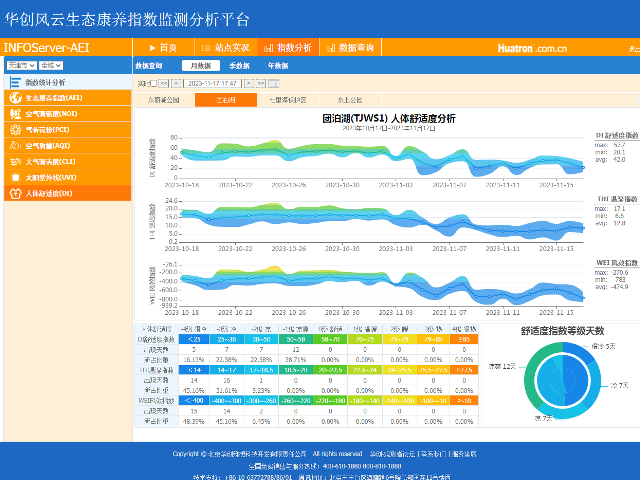This screenshot has width=640, height=480.
Task: Open the 天津市 city dropdown
Action: click(18, 65)
